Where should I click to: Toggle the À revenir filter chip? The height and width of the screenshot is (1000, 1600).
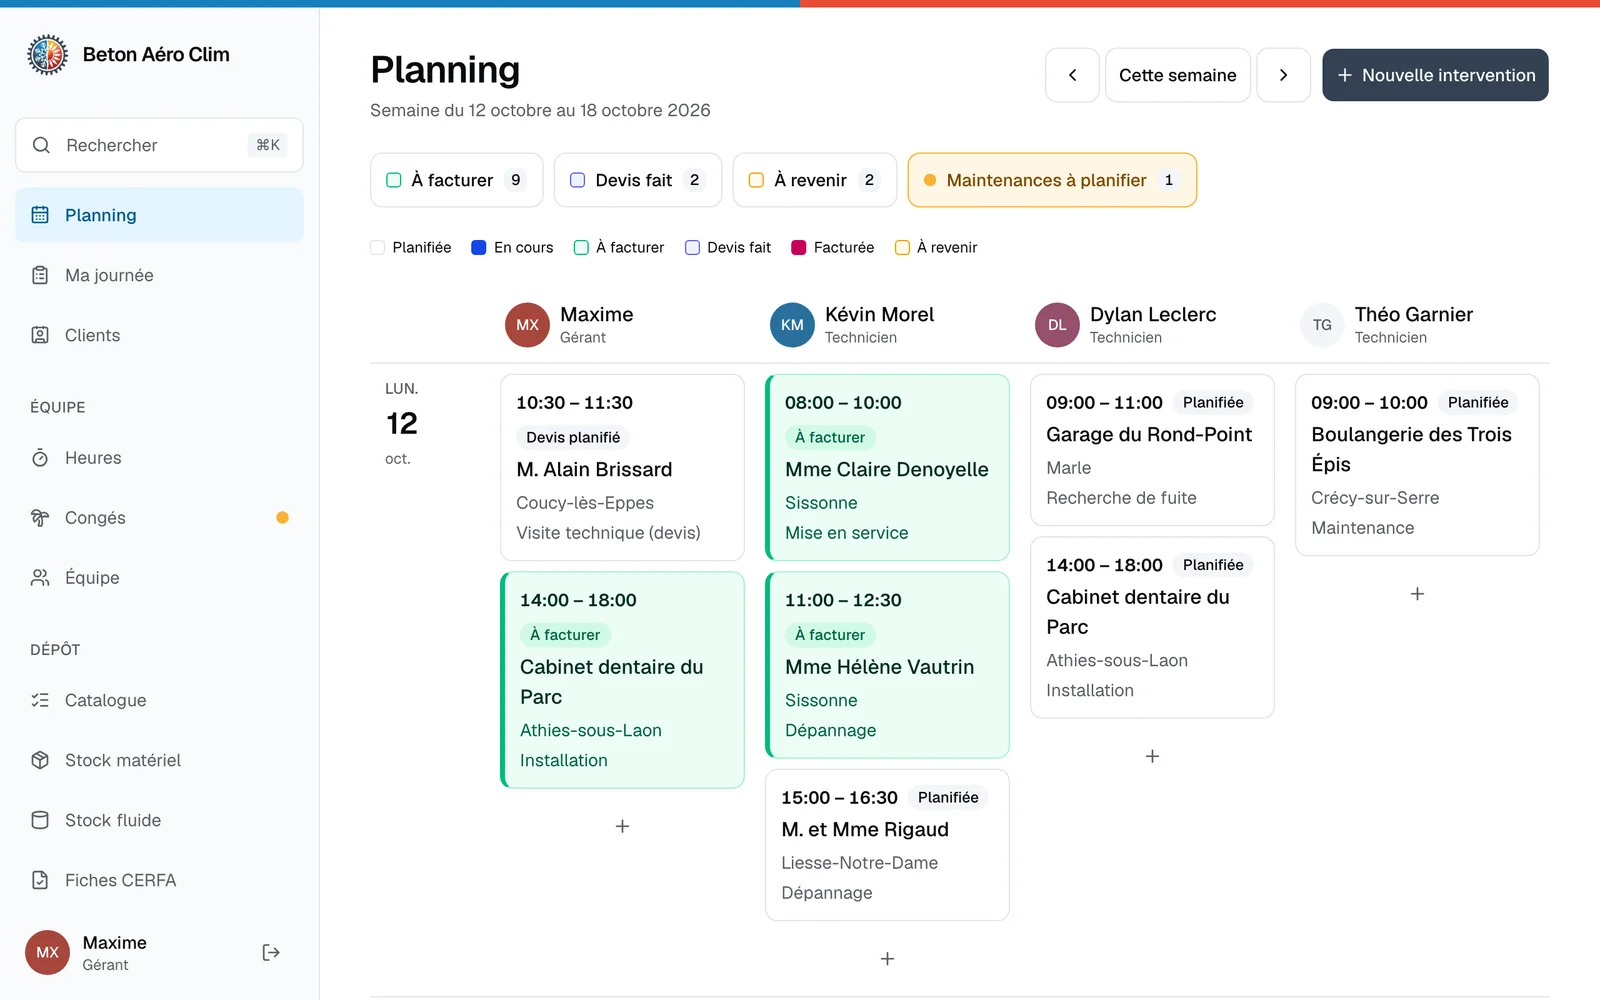click(x=815, y=180)
